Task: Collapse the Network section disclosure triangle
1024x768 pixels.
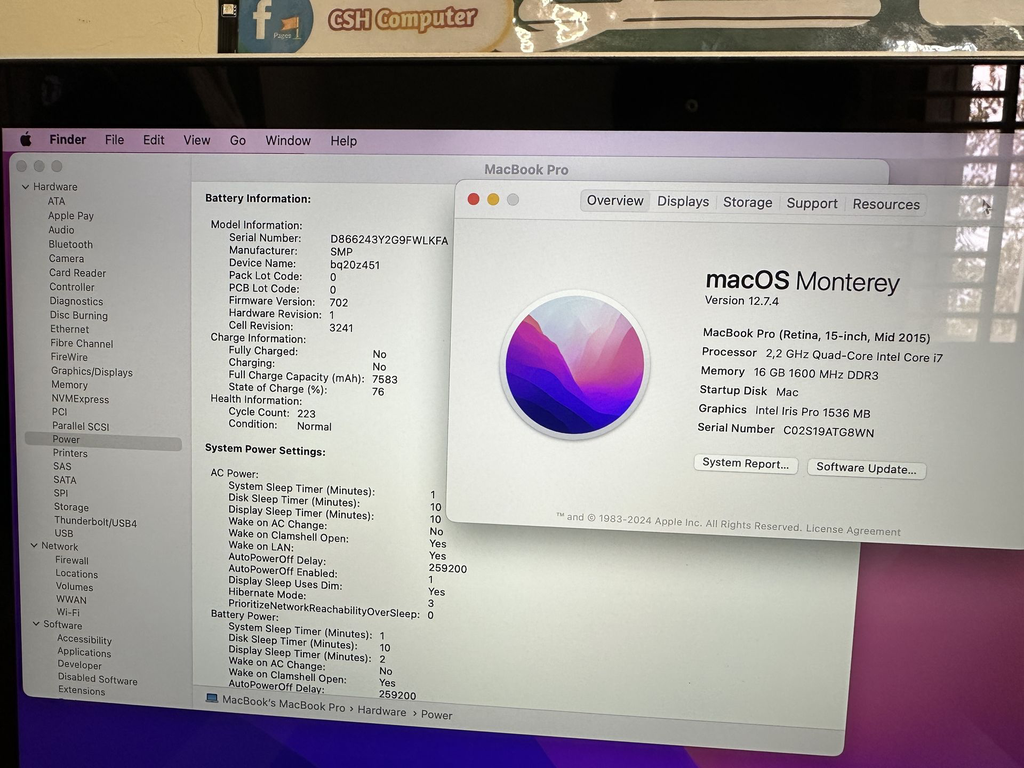Action: coord(33,546)
